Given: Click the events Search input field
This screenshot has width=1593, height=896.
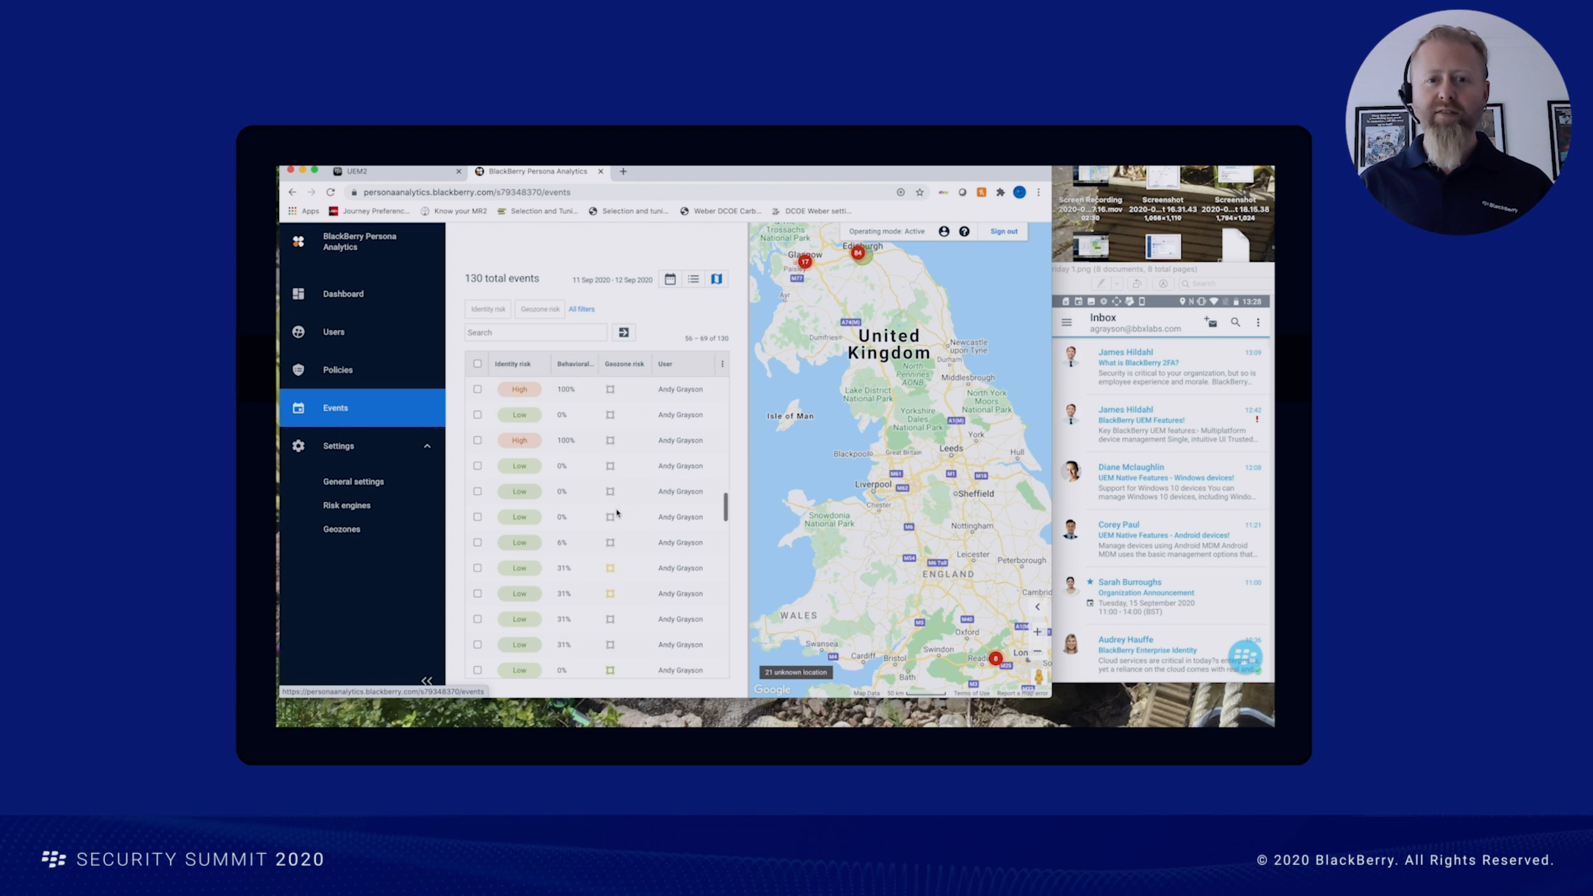Looking at the screenshot, I should (x=535, y=332).
